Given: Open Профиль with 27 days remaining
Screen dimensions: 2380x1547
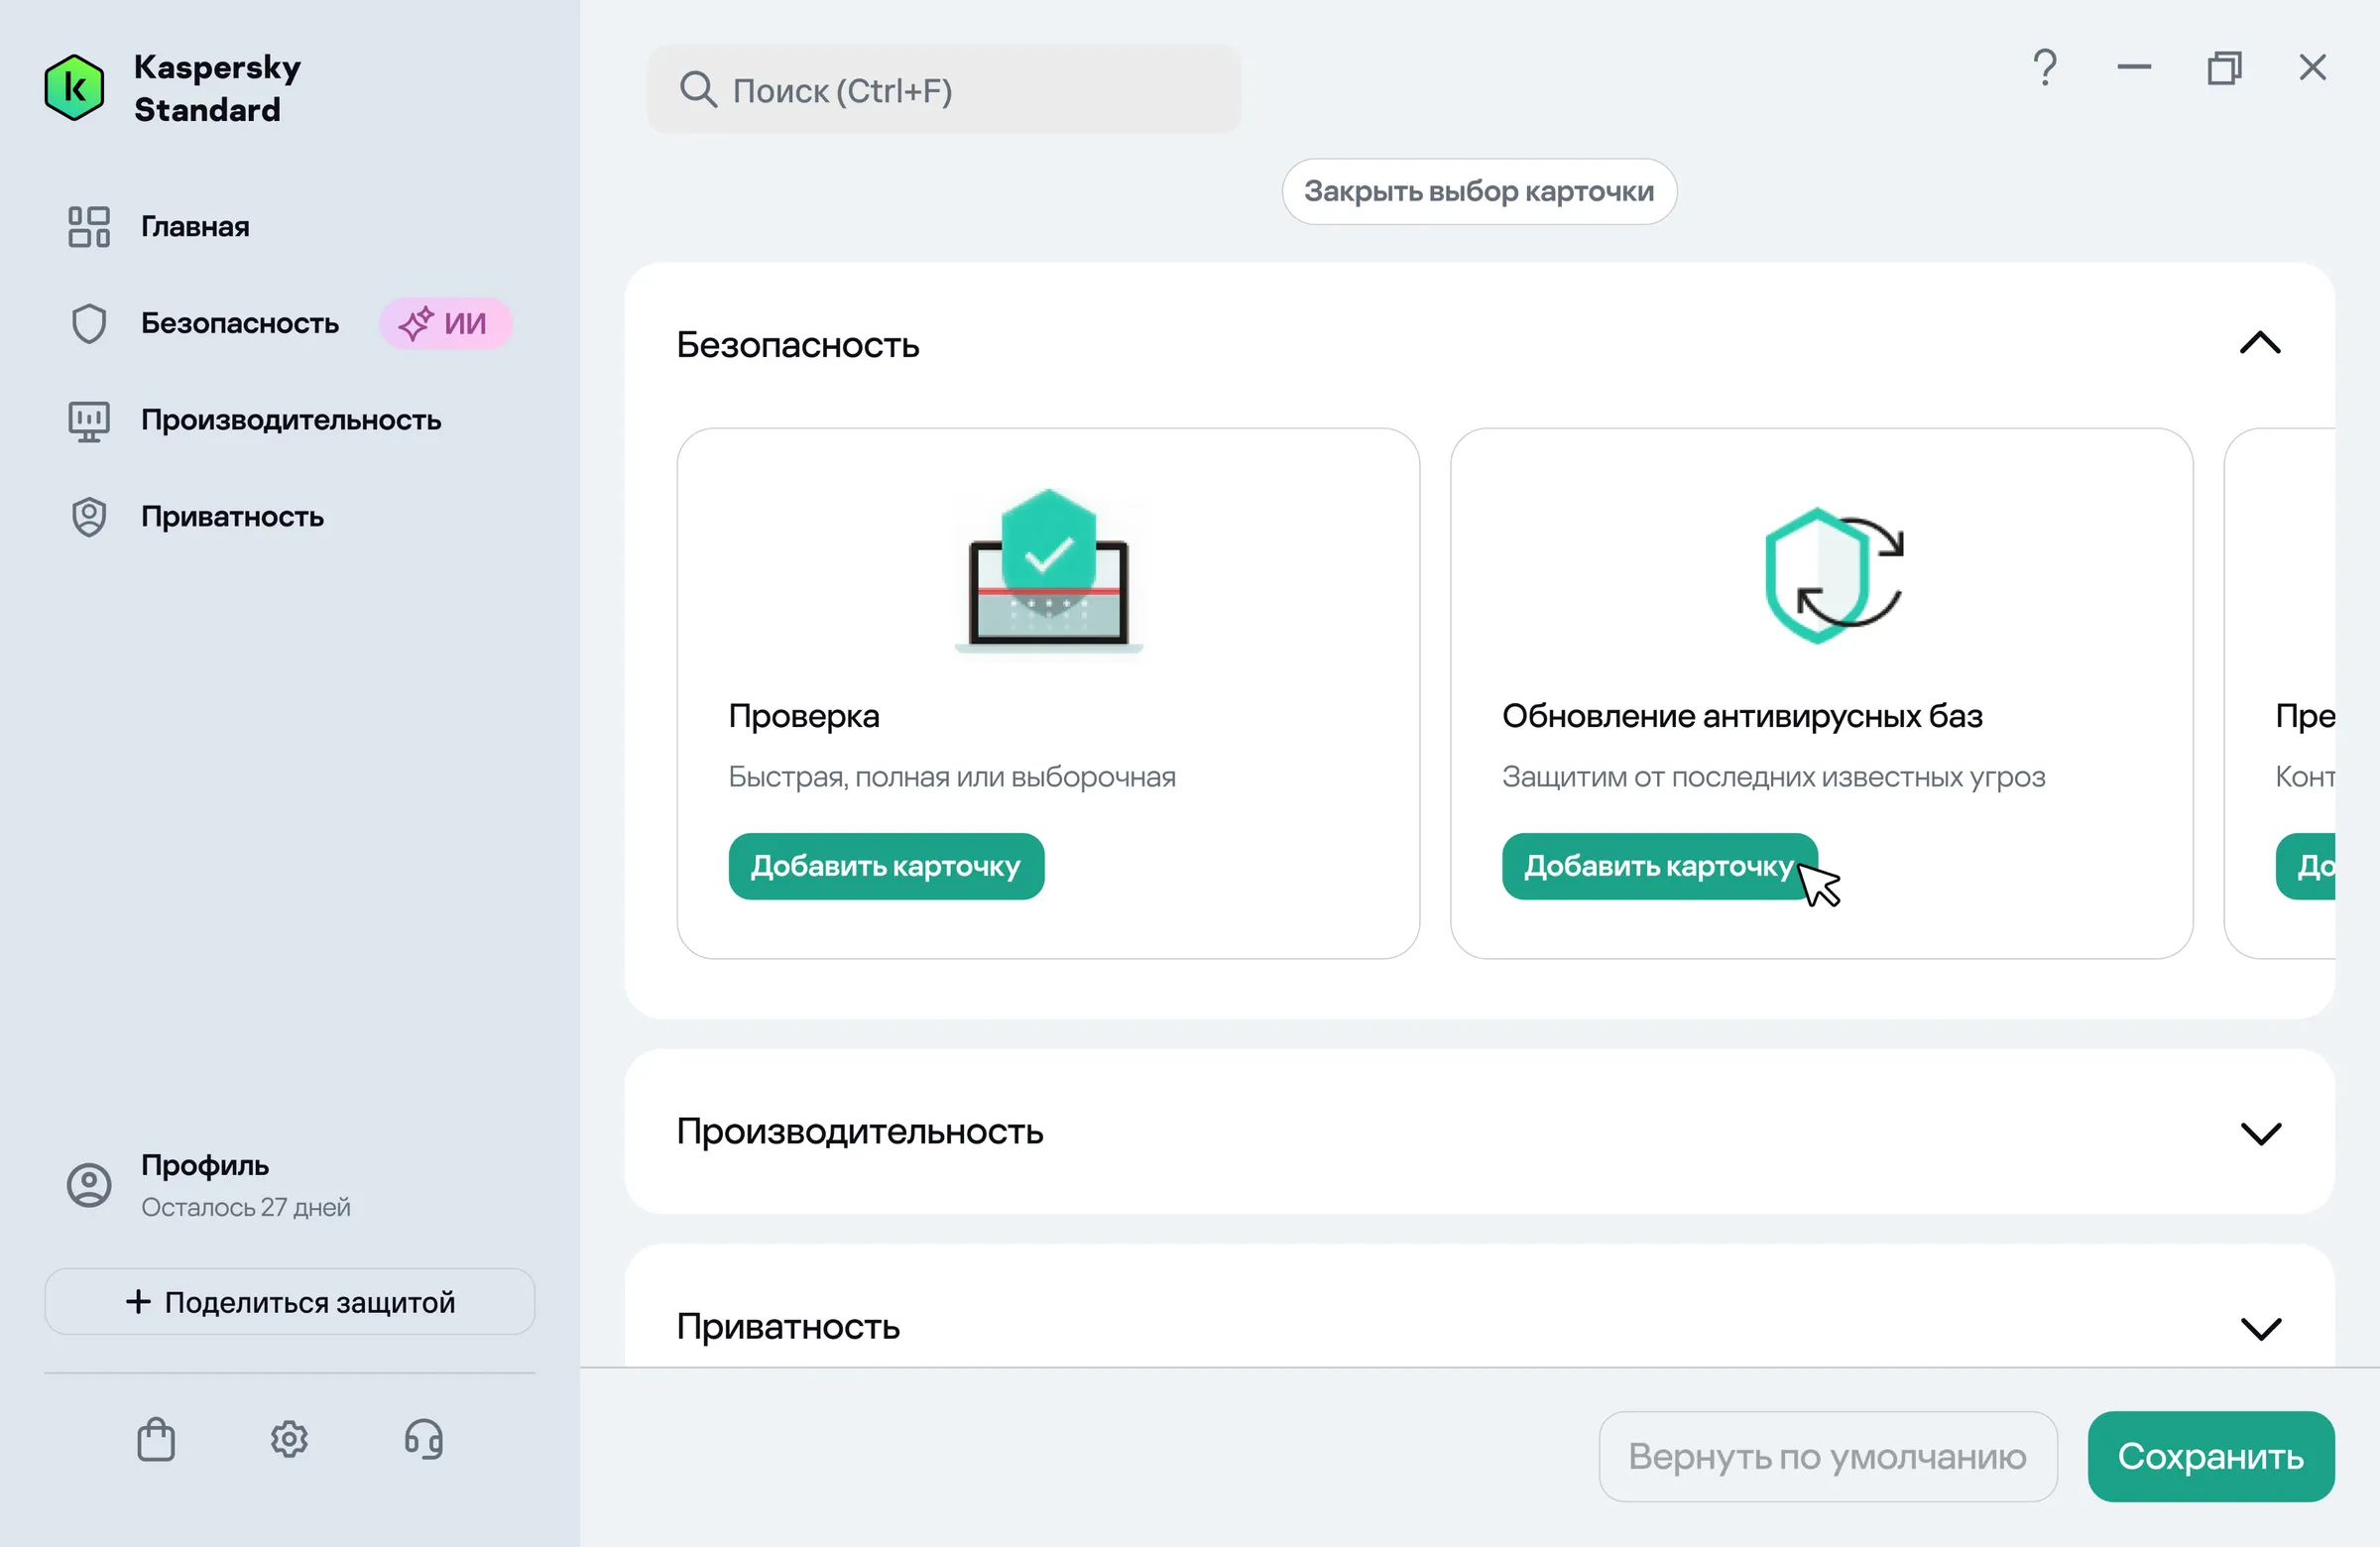Looking at the screenshot, I should [245, 1185].
